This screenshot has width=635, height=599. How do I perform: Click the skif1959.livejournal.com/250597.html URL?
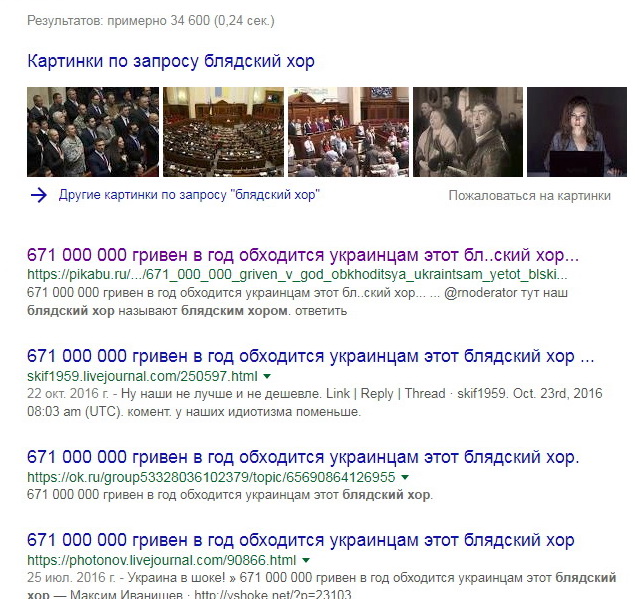pos(142,376)
